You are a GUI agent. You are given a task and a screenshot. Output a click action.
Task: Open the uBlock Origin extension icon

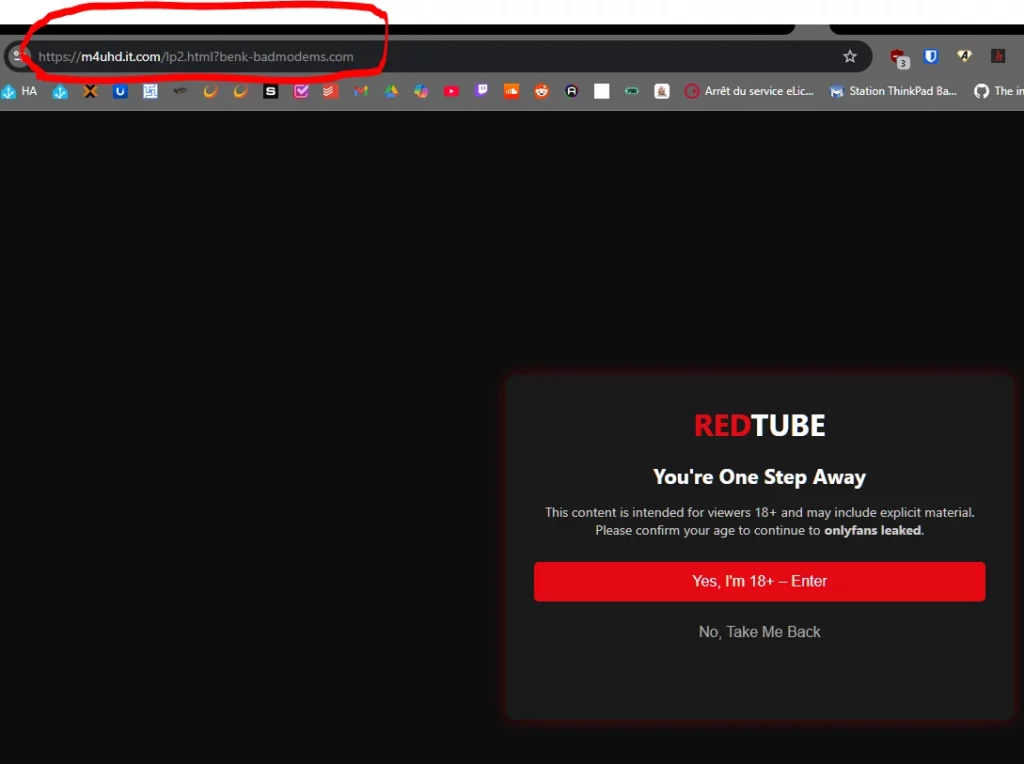(898, 57)
